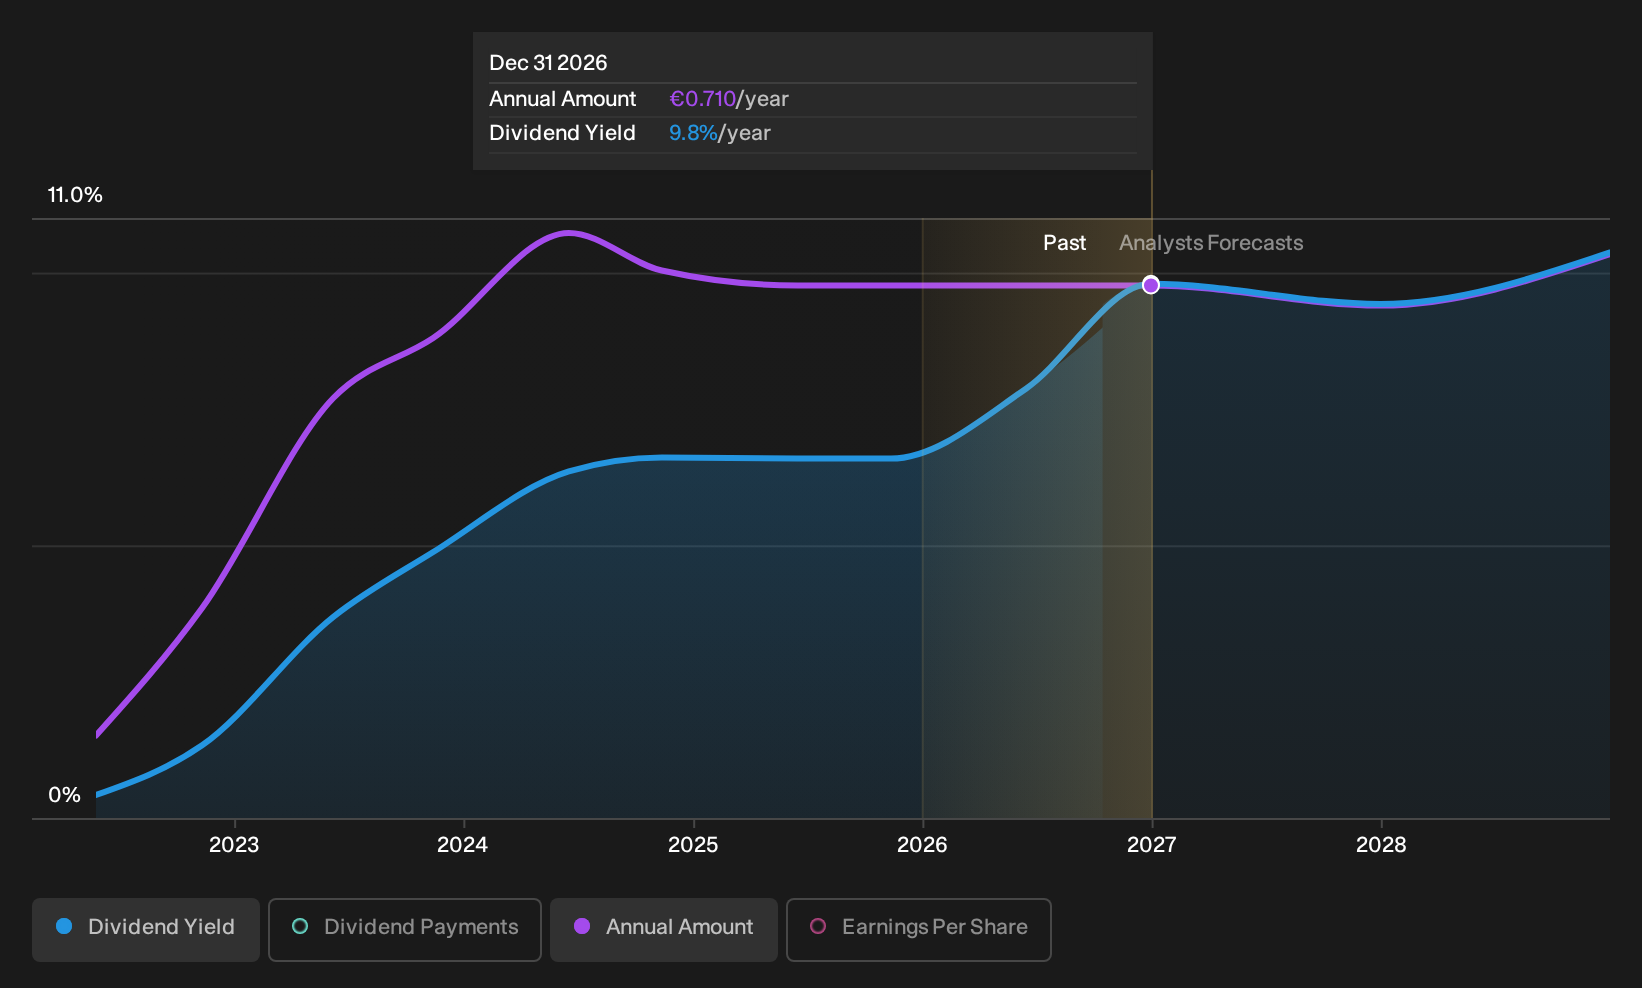Click the purple data point marker at Dec 31 2026
The image size is (1642, 988).
coord(1151,285)
